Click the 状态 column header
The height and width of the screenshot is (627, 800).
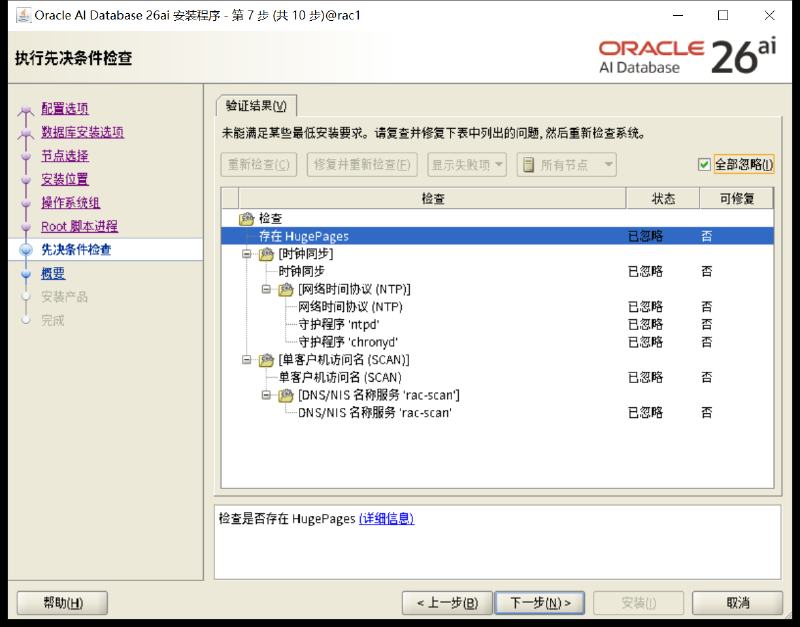[x=663, y=198]
